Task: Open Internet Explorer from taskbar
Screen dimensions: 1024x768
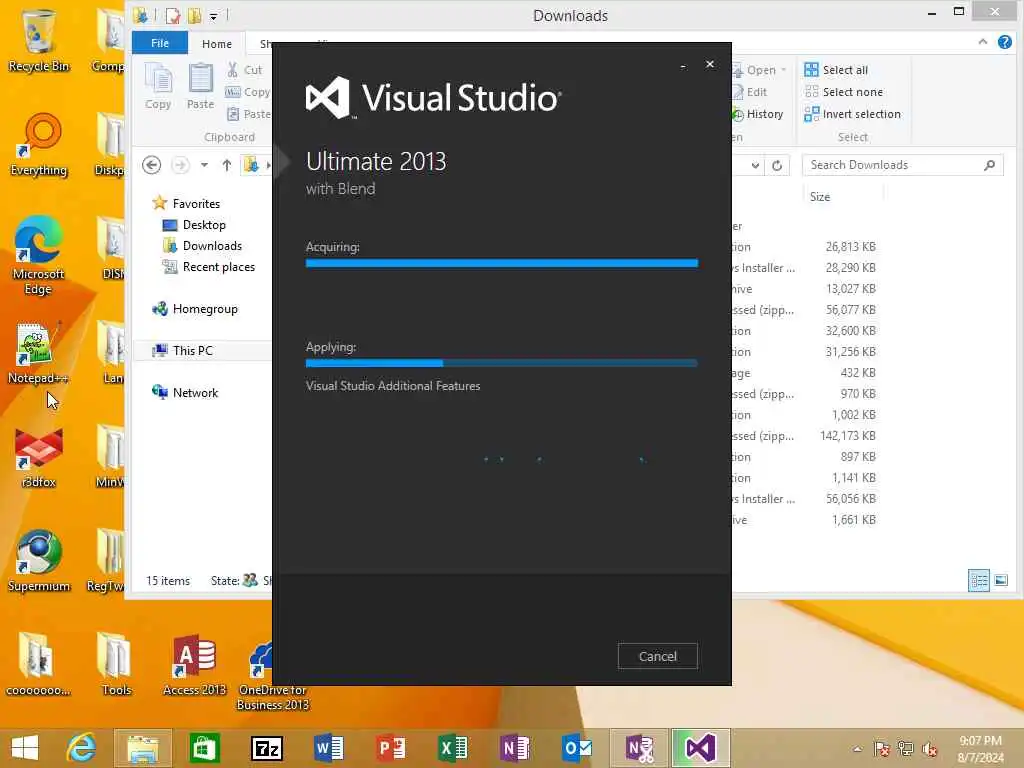Action: [82, 748]
